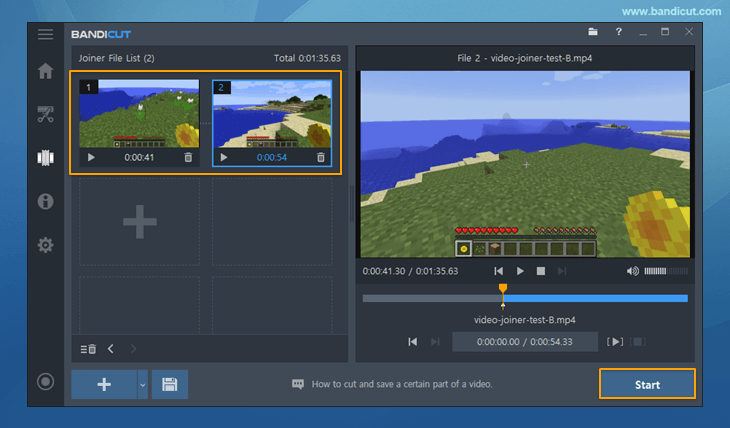Image resolution: width=730 pixels, height=428 pixels.
Task: Click 'video-joiner-test-B.mp4' label under timeline
Action: coord(525,320)
